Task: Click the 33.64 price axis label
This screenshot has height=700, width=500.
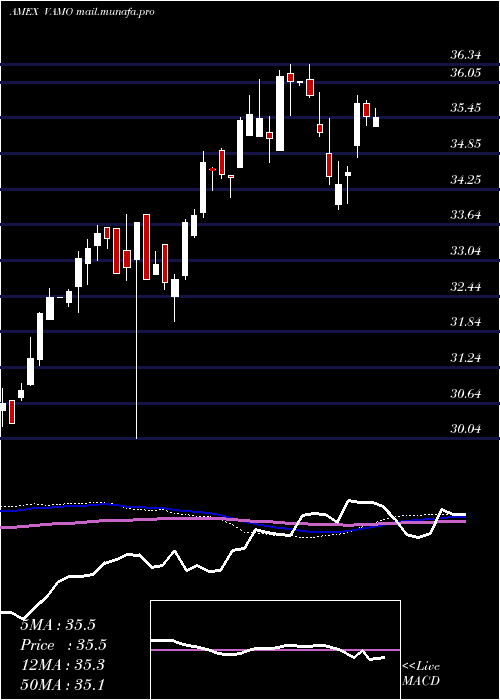Action: tap(465, 215)
